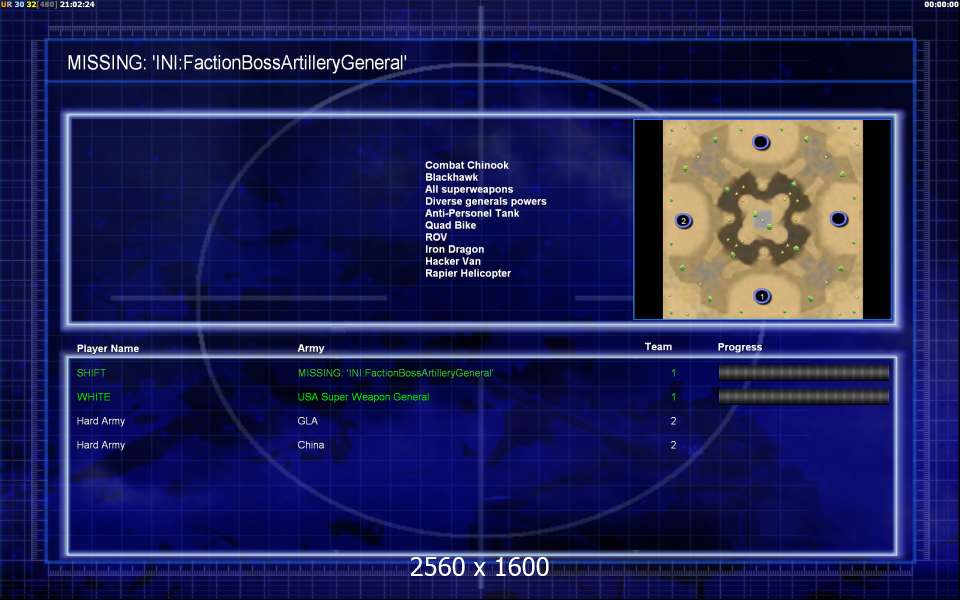Viewport: 960px width, 600px height.
Task: Click the 'Hacker Van' line
Action: click(453, 261)
